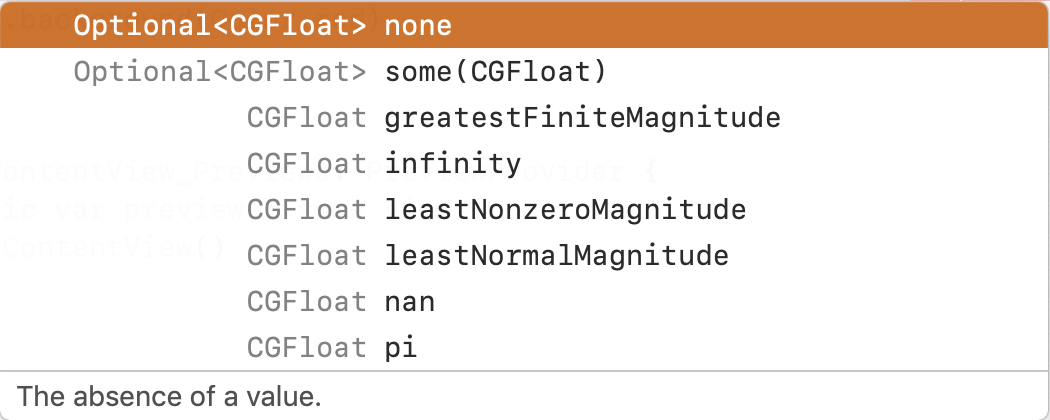This screenshot has width=1050, height=420.
Task: Click the faded "ic var preview" code text
Action: click(120, 210)
